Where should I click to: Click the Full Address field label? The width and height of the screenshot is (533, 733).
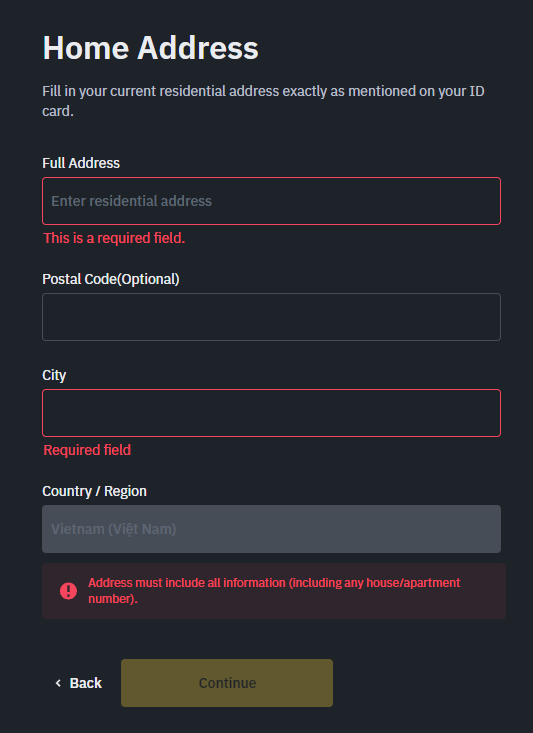81,163
